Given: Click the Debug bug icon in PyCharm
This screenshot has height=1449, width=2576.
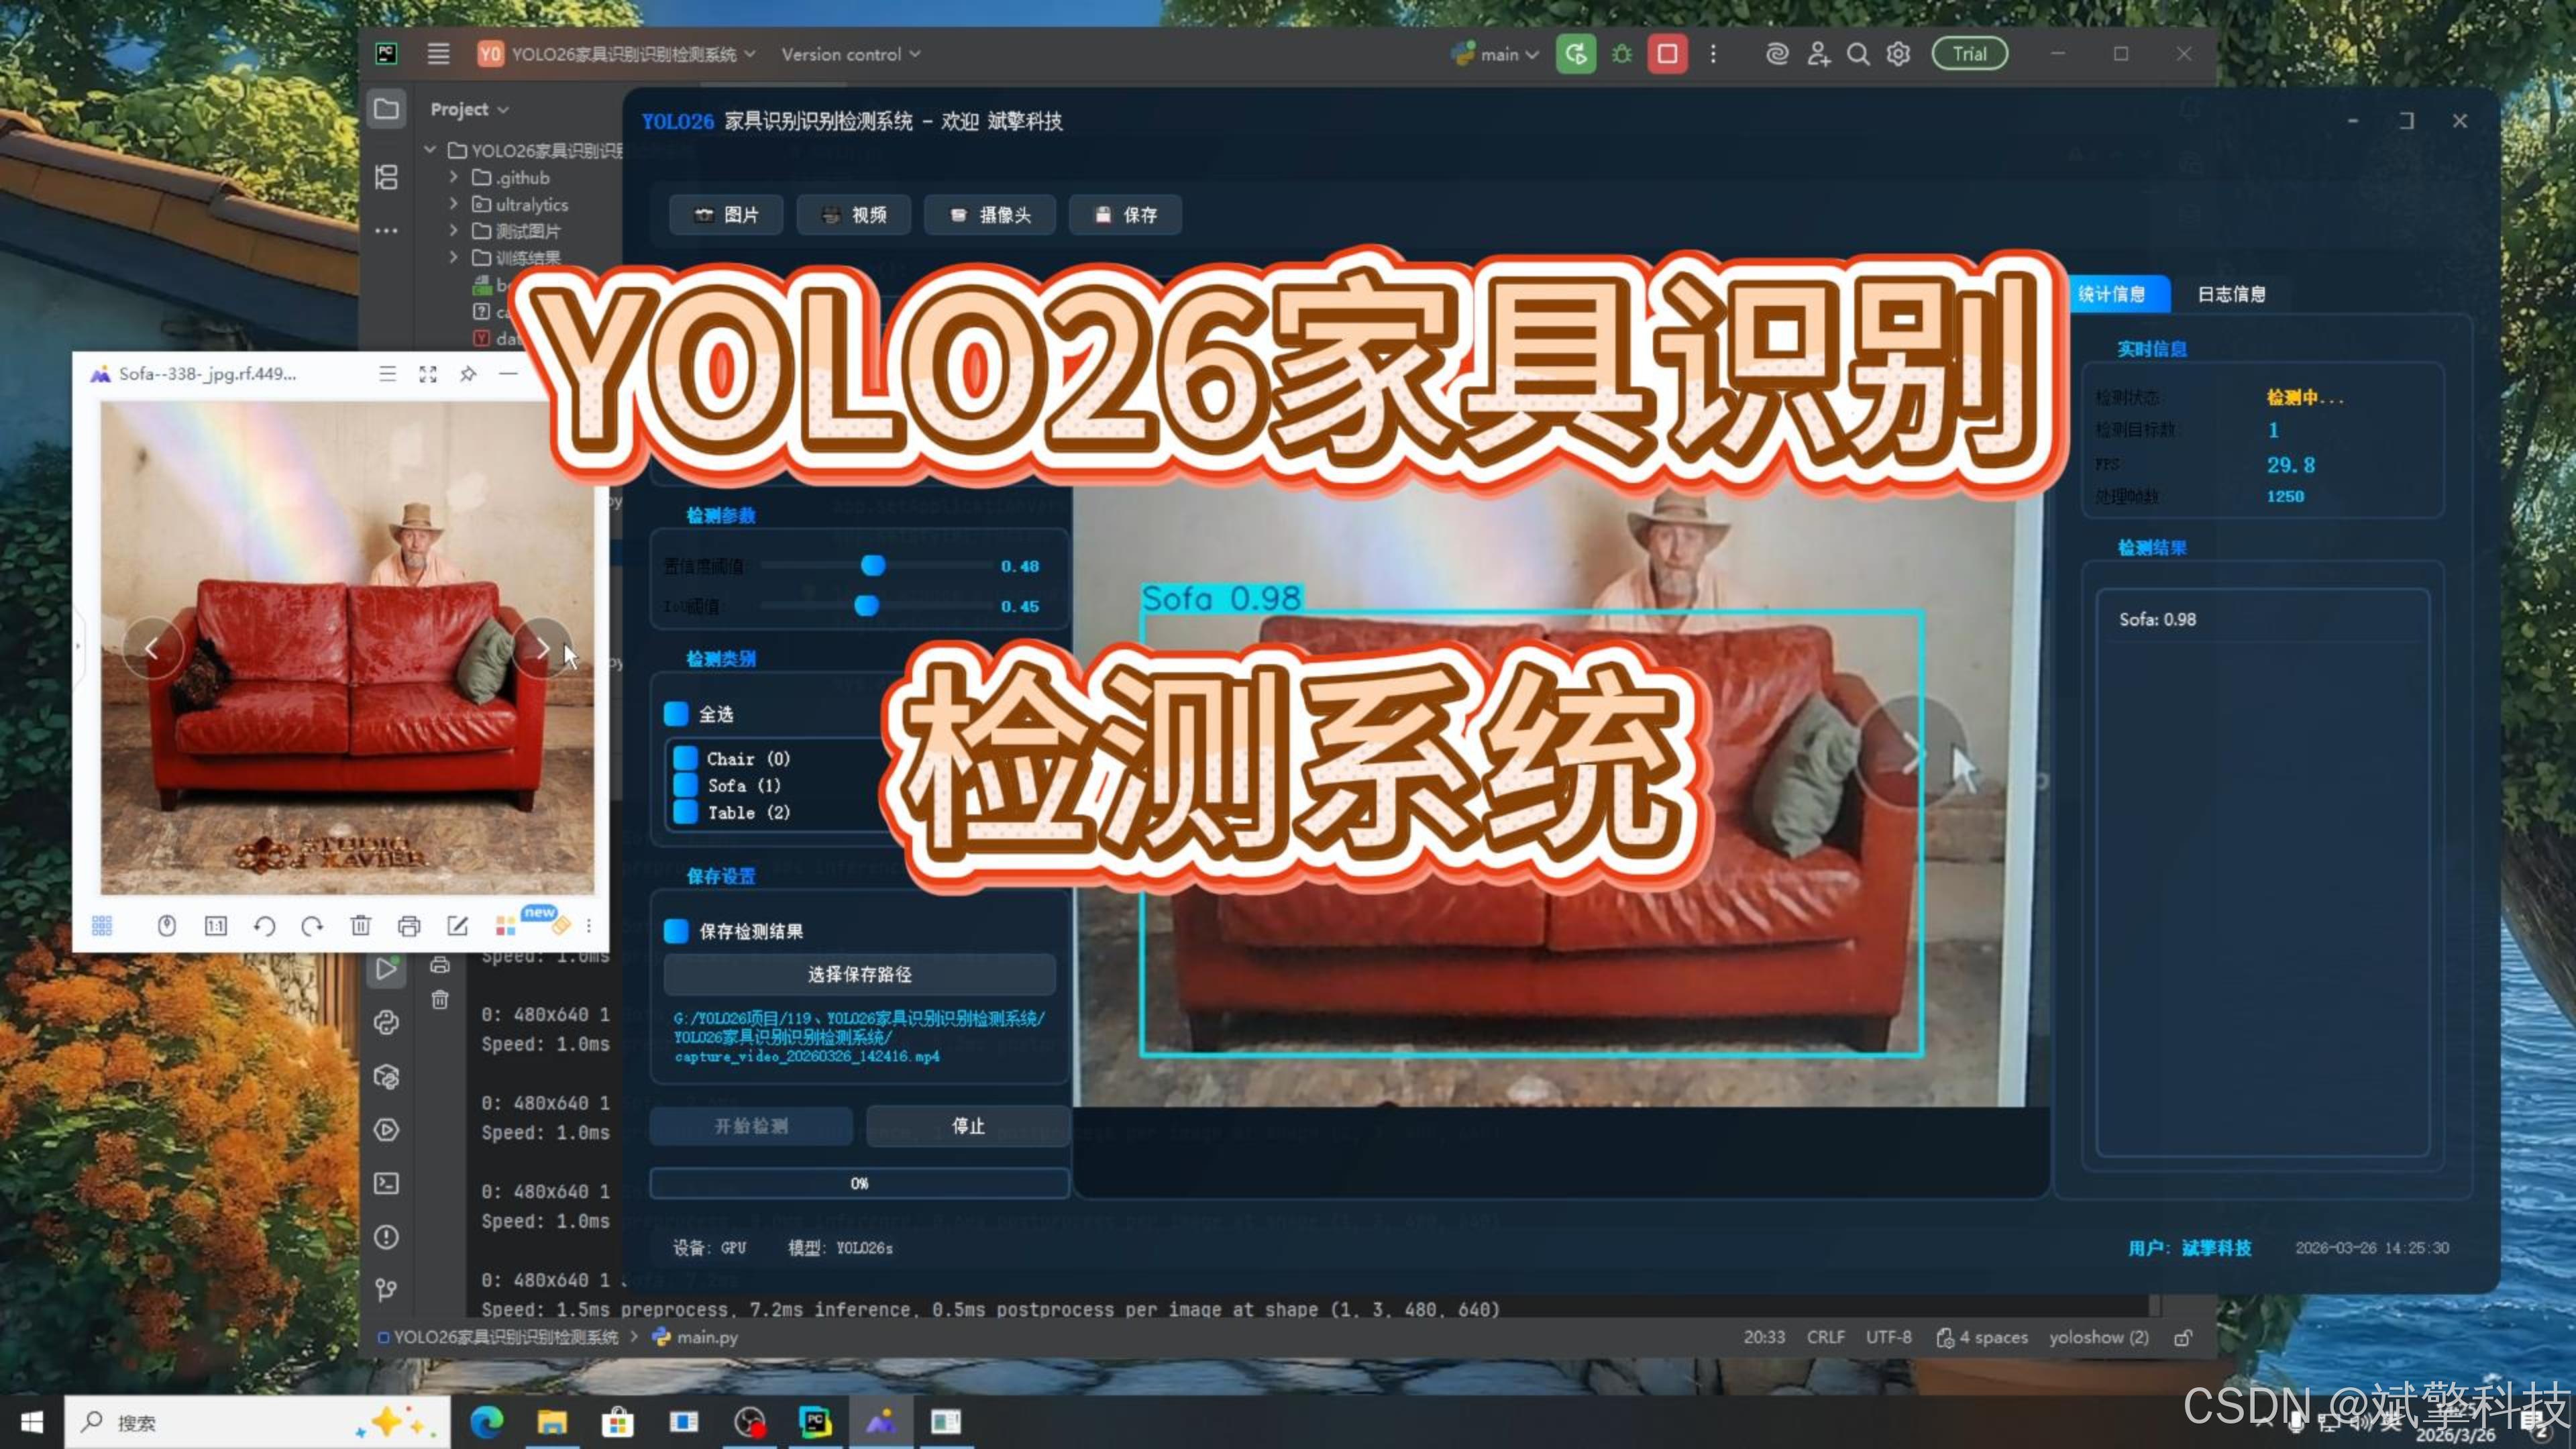Looking at the screenshot, I should [x=1621, y=54].
